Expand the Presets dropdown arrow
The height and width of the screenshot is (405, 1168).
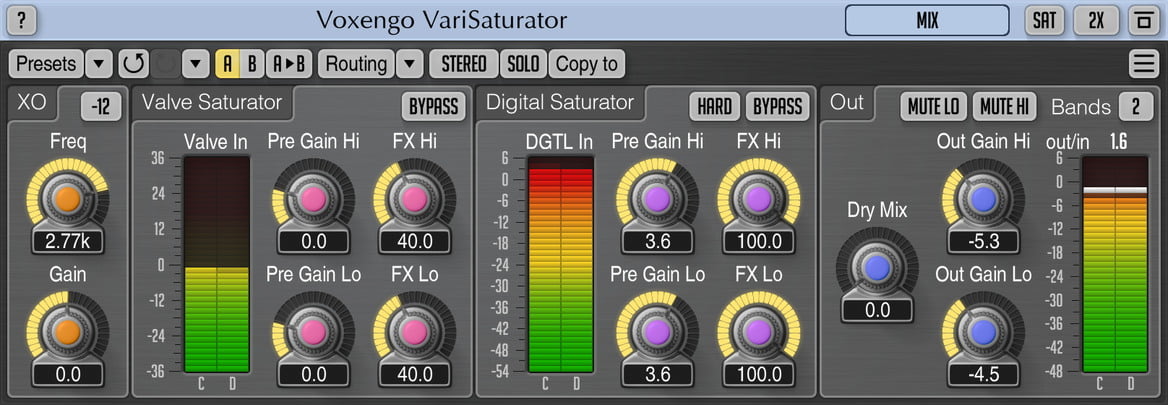(98, 65)
